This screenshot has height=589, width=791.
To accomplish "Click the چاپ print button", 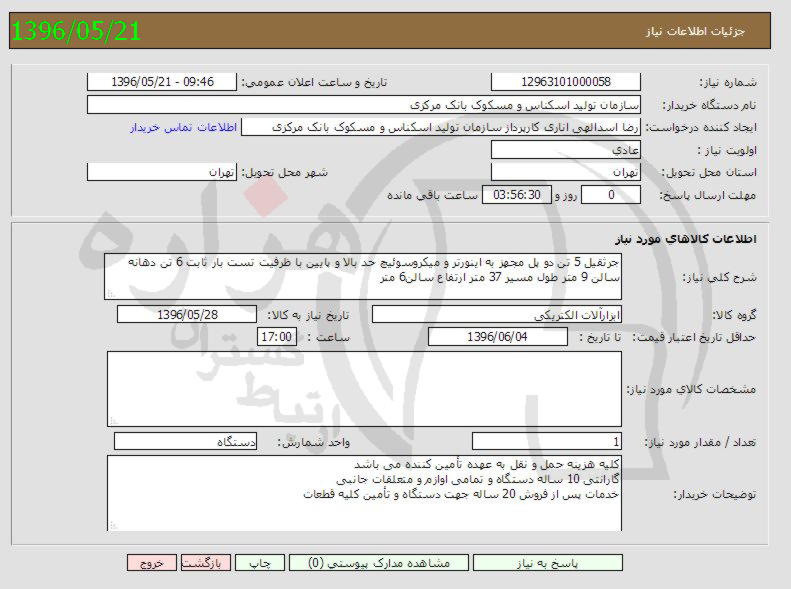I will [260, 563].
